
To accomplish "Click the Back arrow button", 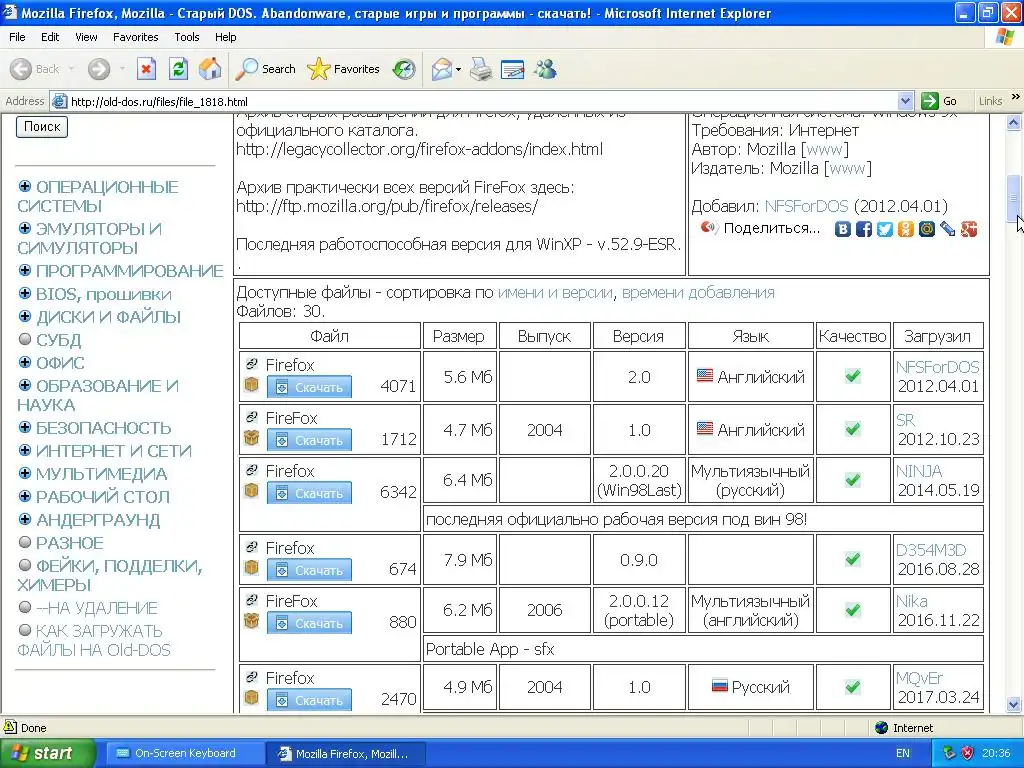I will (21, 69).
